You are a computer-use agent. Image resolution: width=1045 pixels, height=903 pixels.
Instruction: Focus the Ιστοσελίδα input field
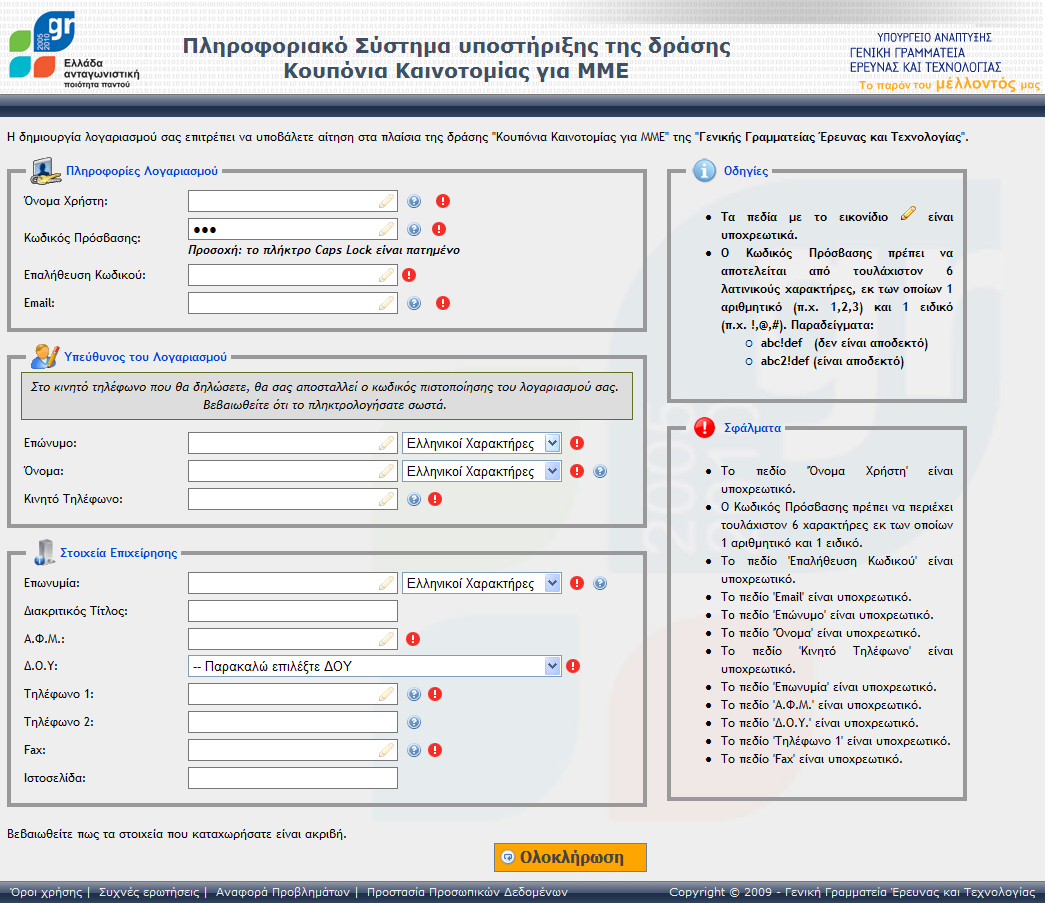coord(293,778)
